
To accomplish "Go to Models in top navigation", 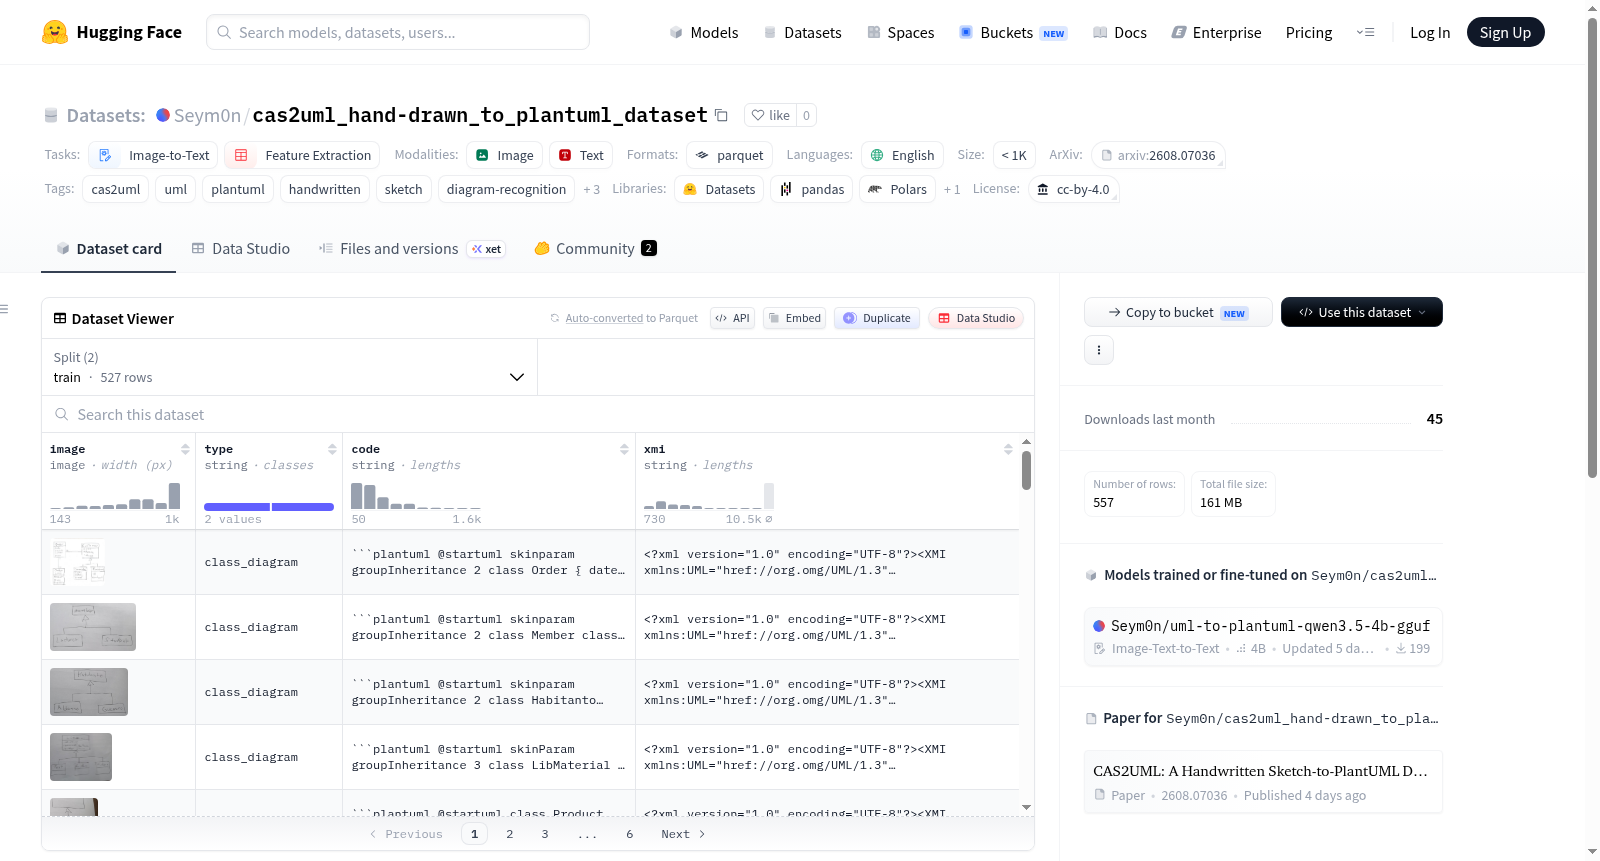I will pos(704,32).
